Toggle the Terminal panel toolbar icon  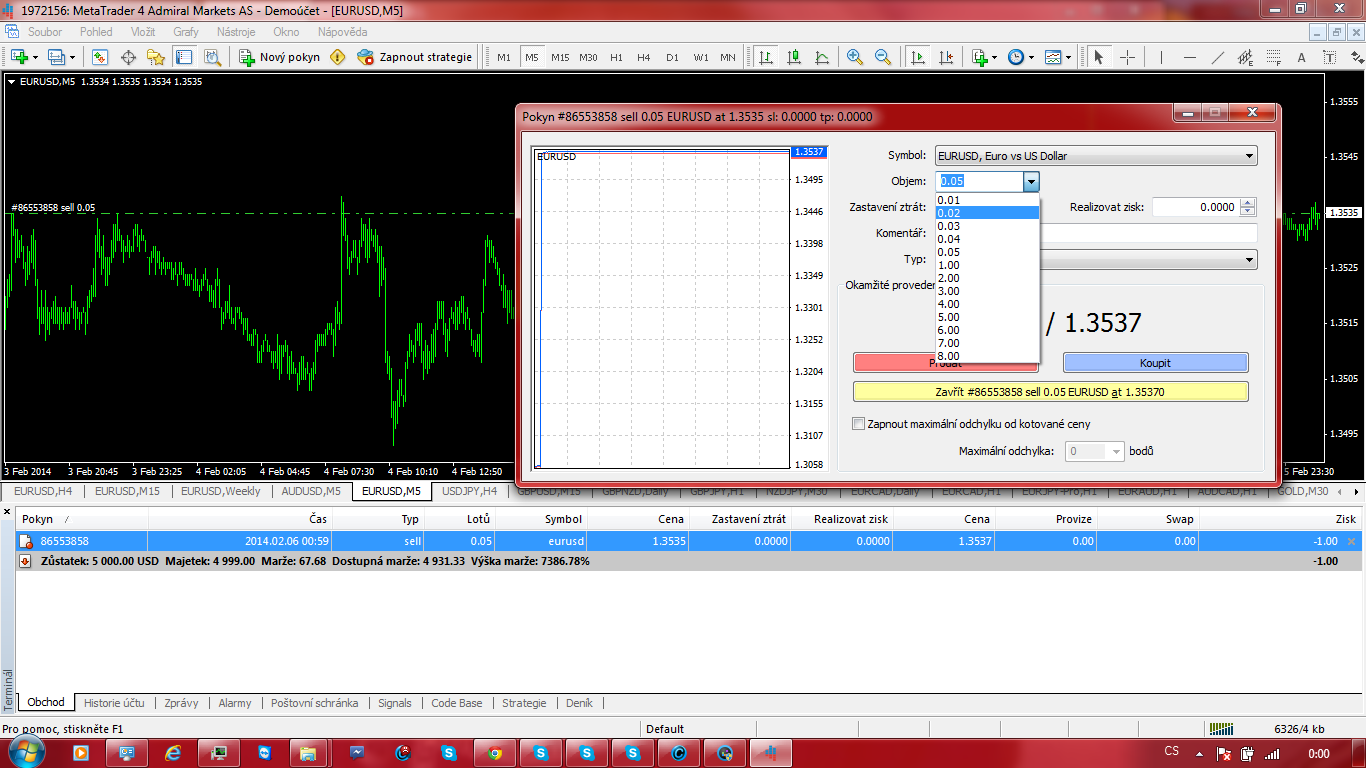(x=184, y=57)
